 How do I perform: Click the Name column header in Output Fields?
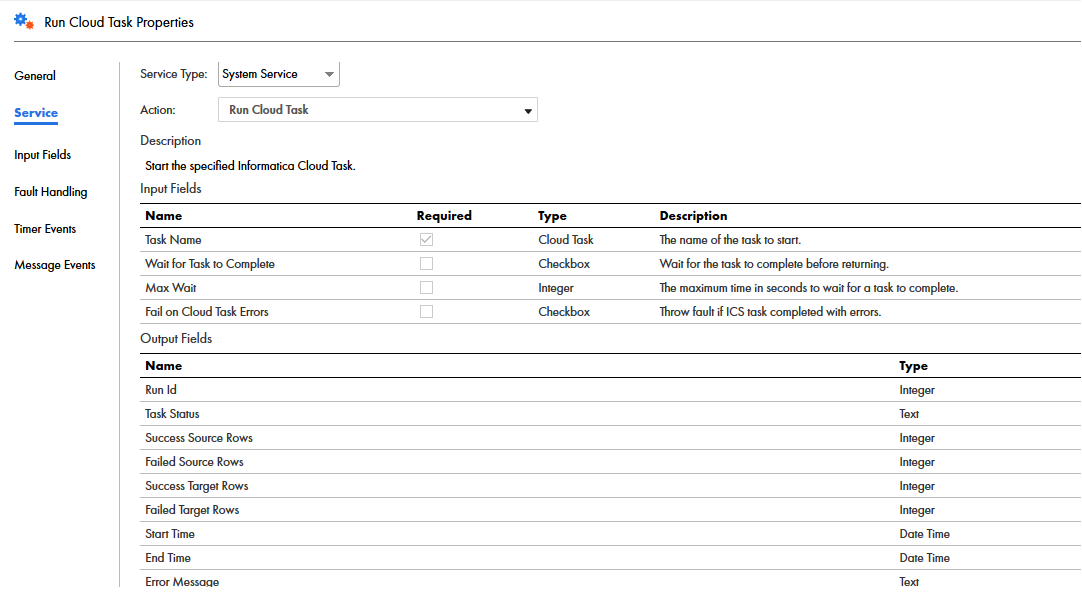point(164,366)
